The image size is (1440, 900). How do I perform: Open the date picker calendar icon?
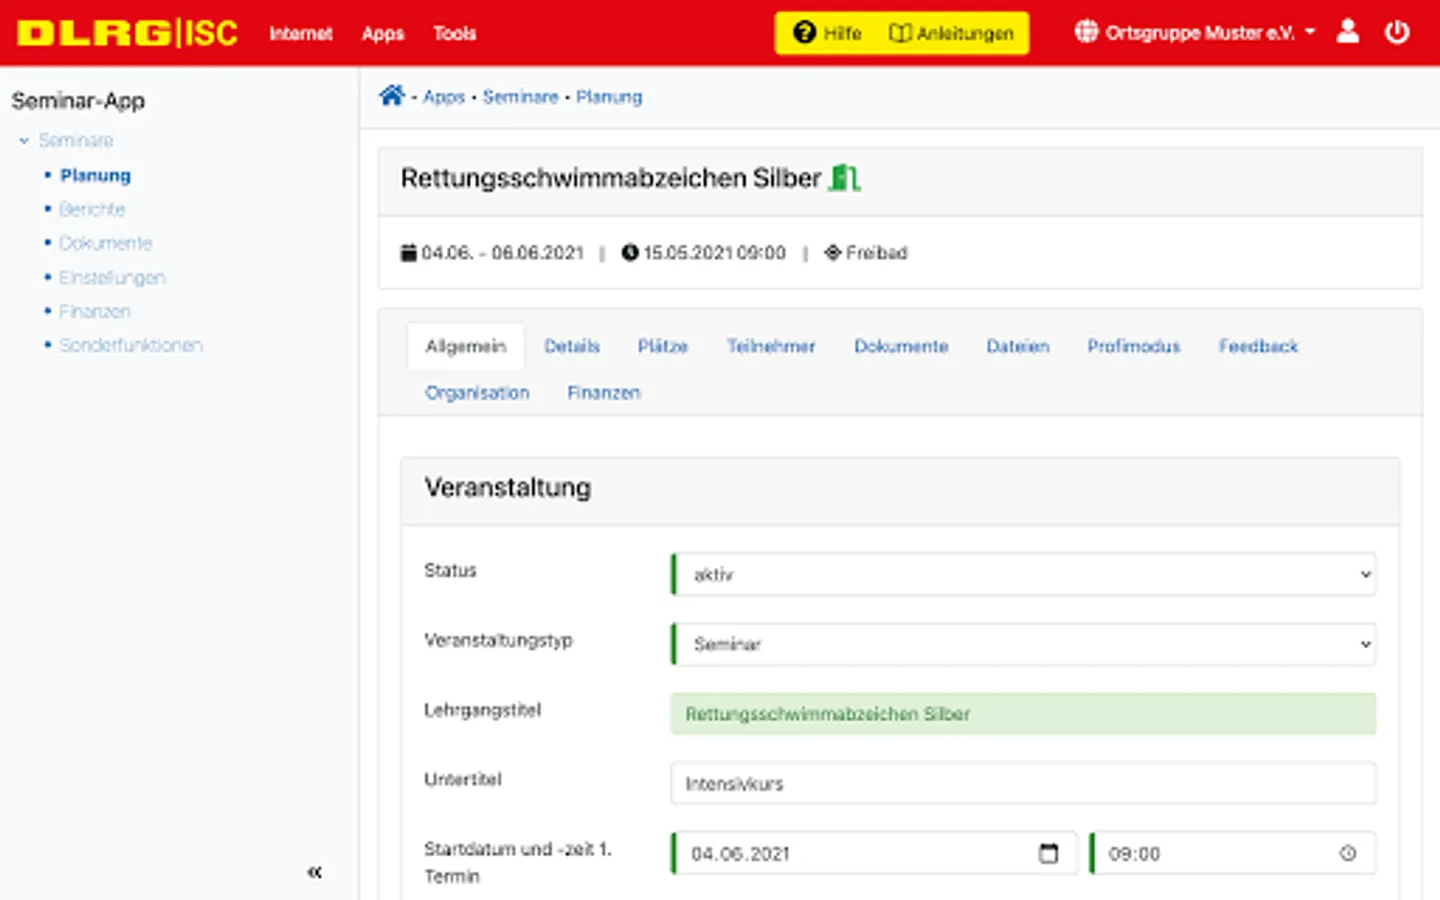tap(1048, 853)
